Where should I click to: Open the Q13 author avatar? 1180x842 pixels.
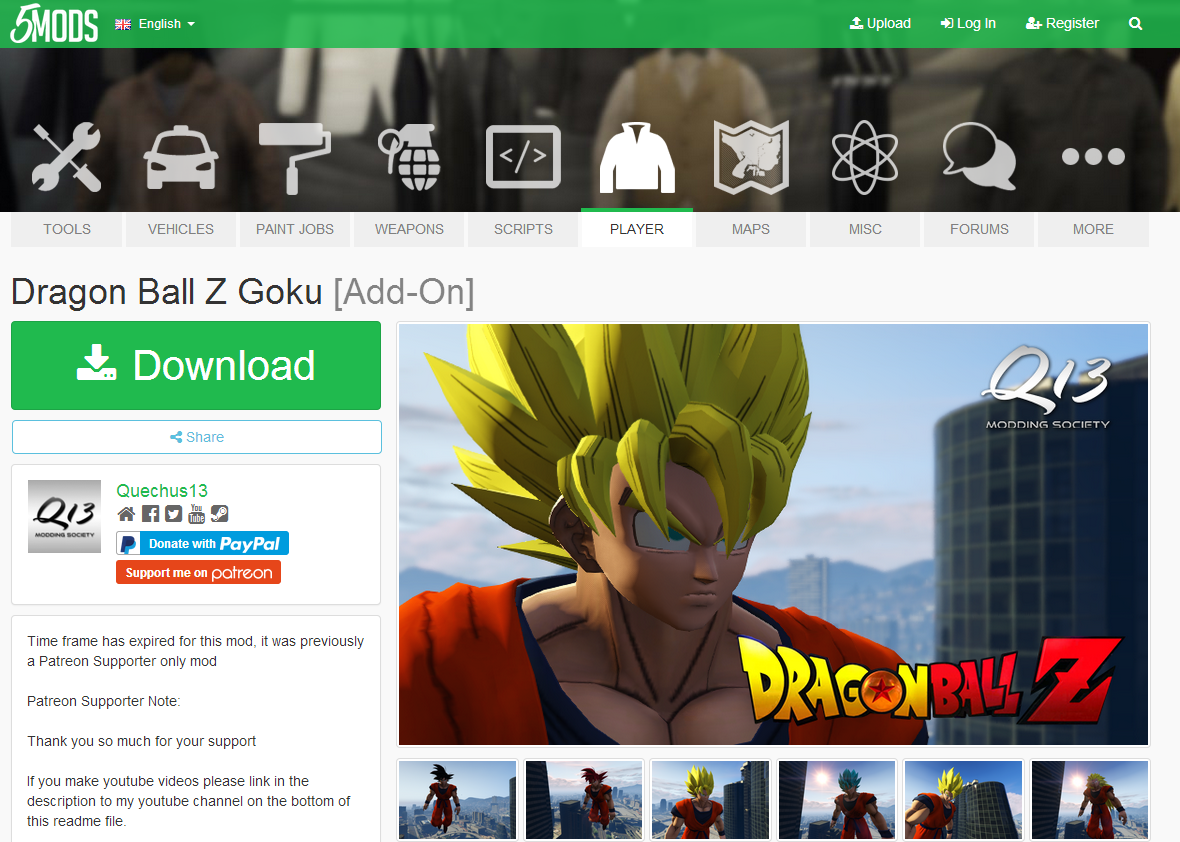pyautogui.click(x=65, y=516)
